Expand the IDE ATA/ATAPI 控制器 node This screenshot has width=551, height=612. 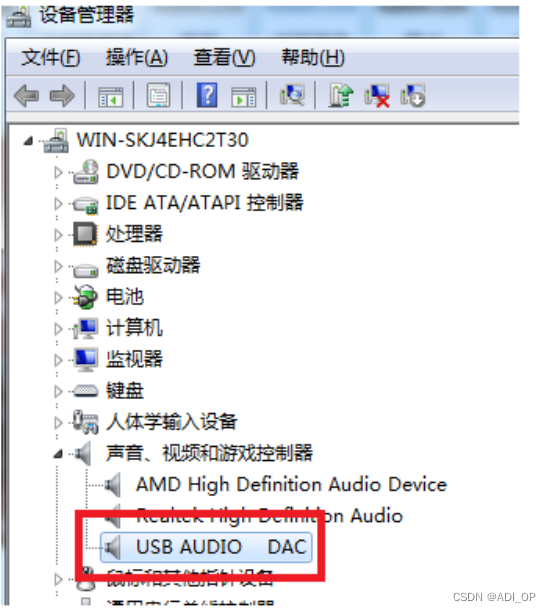point(58,203)
